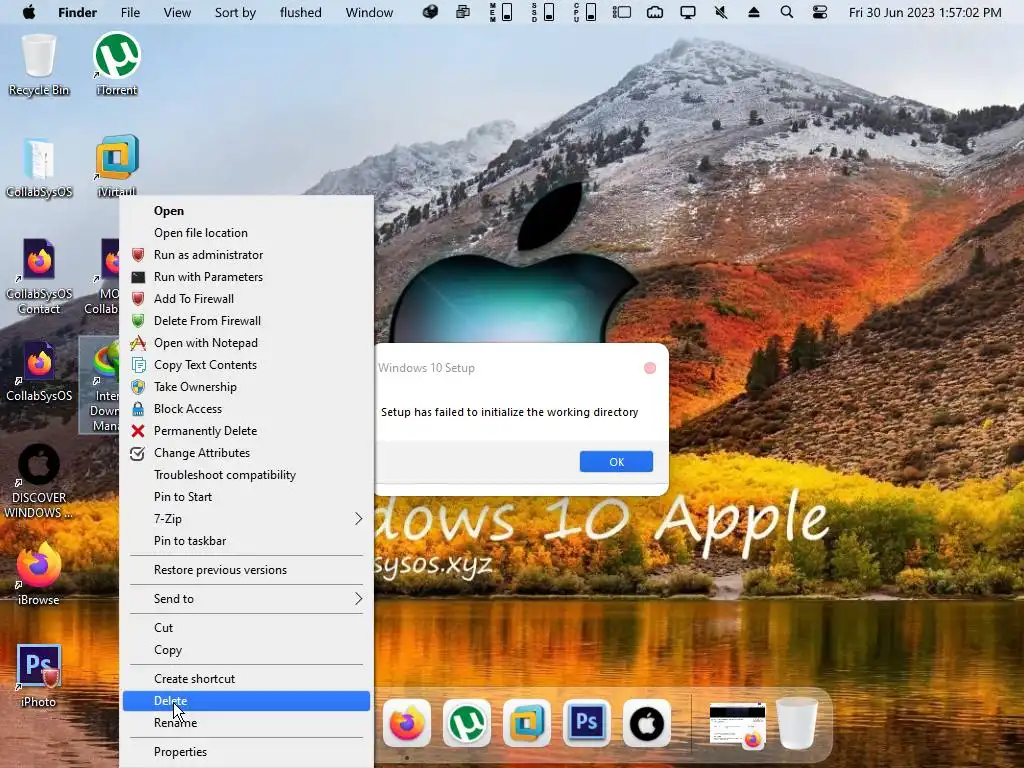Click the MEM usage indicator in menu bar
The image size is (1024, 768).
(501, 12)
